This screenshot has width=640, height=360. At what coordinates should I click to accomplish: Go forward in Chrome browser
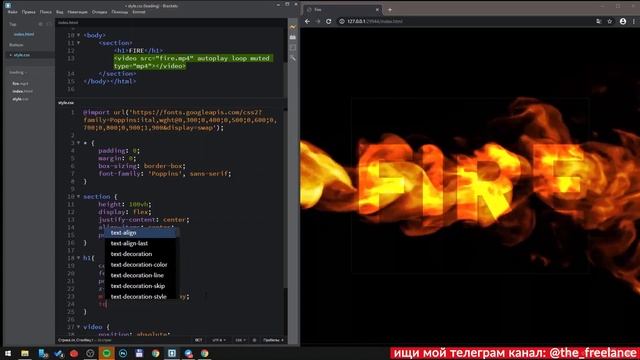point(318,21)
